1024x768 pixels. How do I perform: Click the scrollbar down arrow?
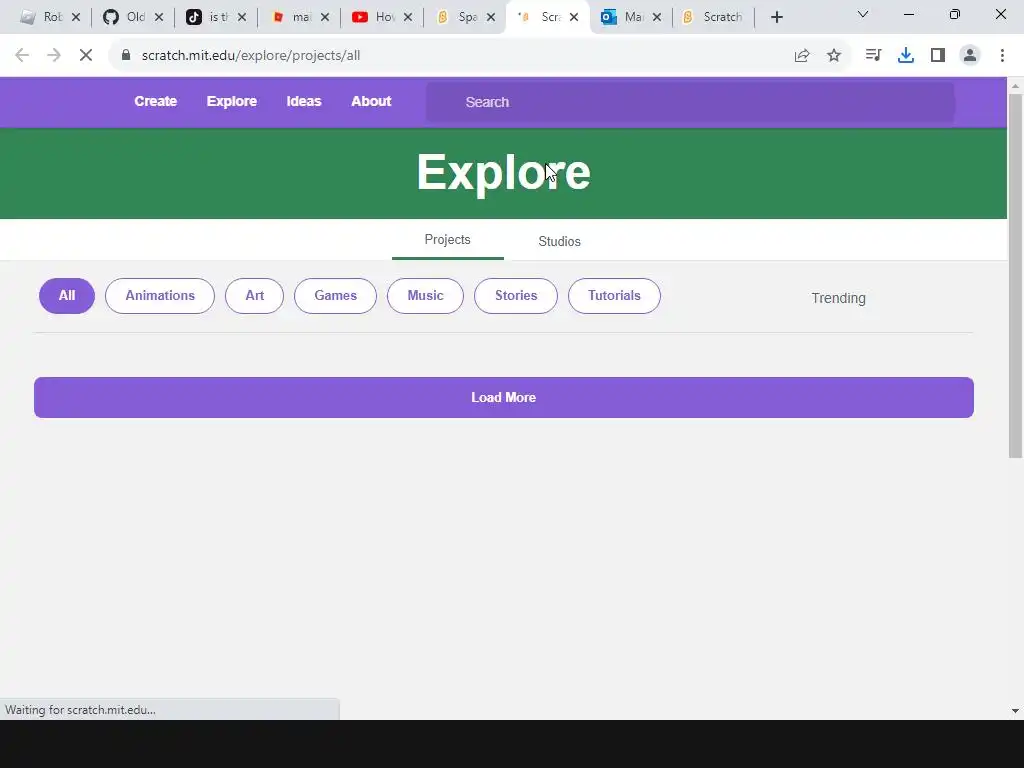pos(1015,711)
